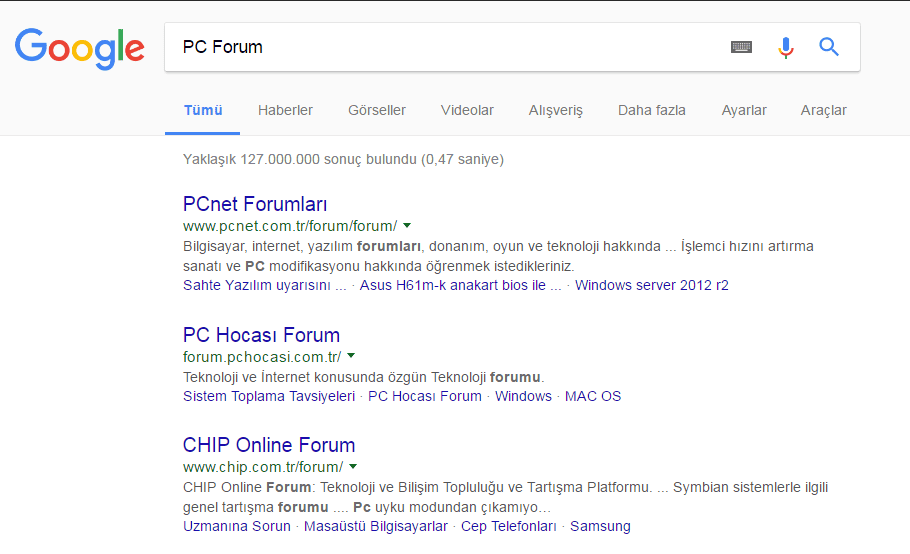The width and height of the screenshot is (910, 554).
Task: Select the Videolar tab
Action: point(467,110)
